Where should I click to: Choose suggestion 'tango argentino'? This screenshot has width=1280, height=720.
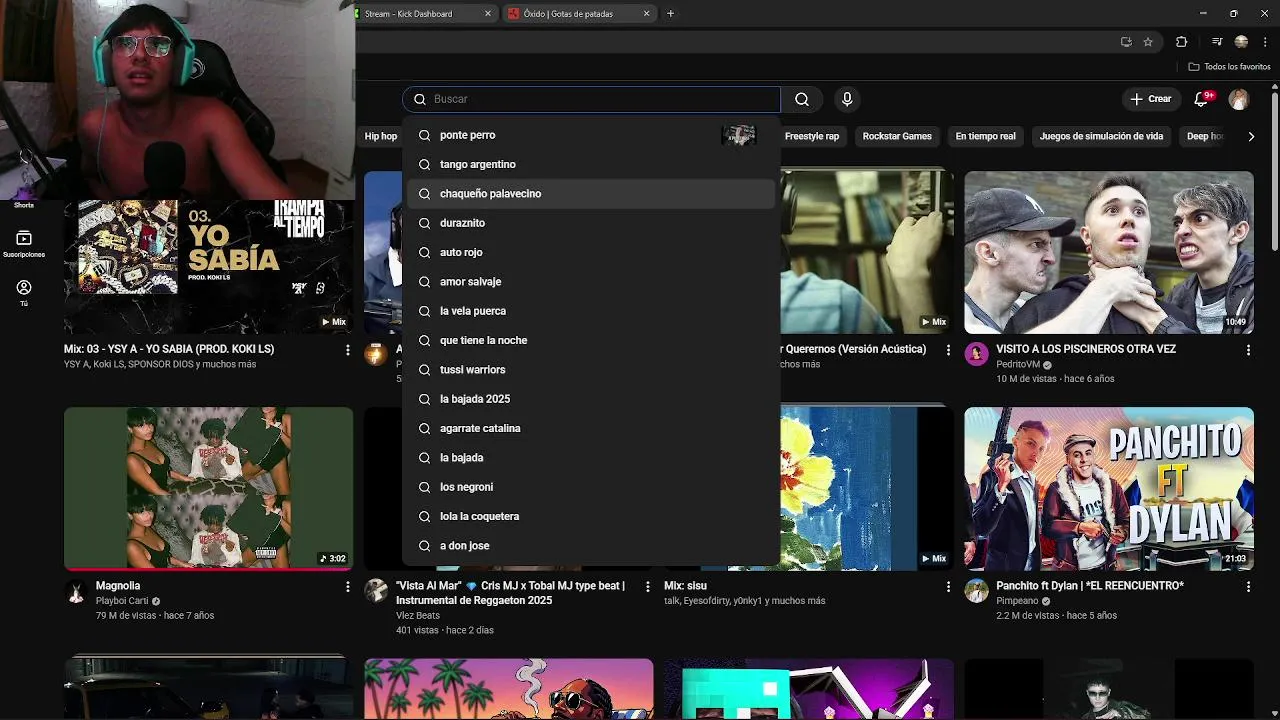pyautogui.click(x=591, y=164)
